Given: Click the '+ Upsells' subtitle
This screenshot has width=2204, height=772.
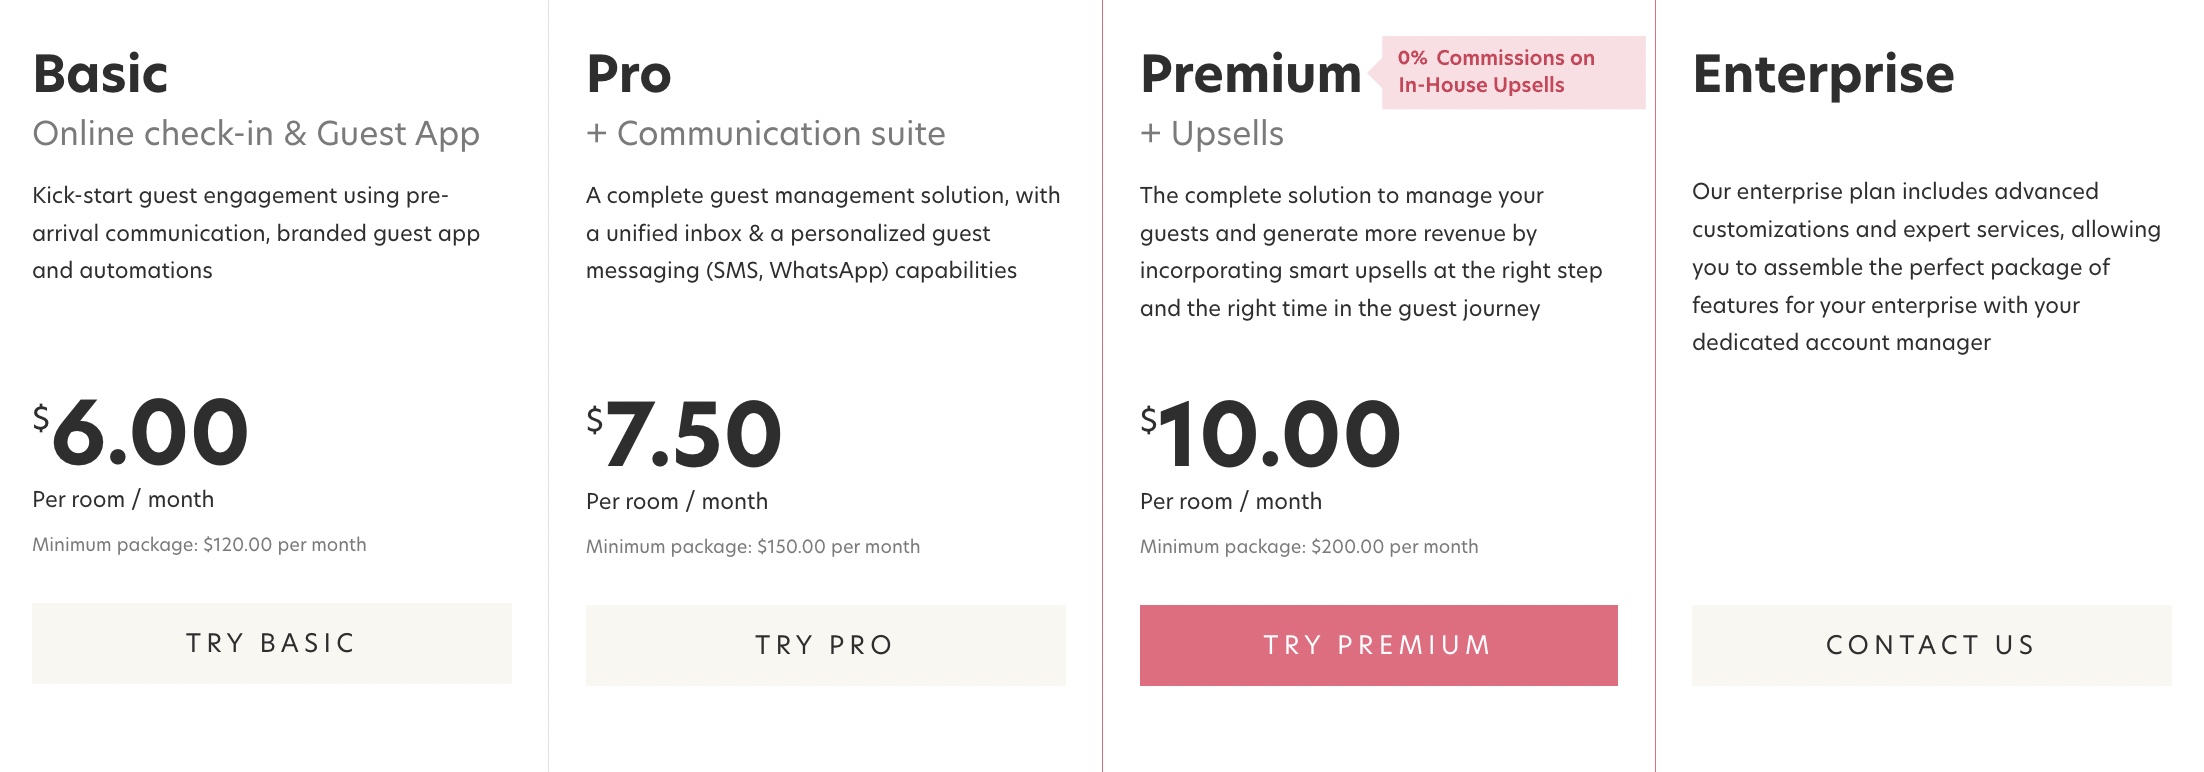Looking at the screenshot, I should pyautogui.click(x=1212, y=133).
